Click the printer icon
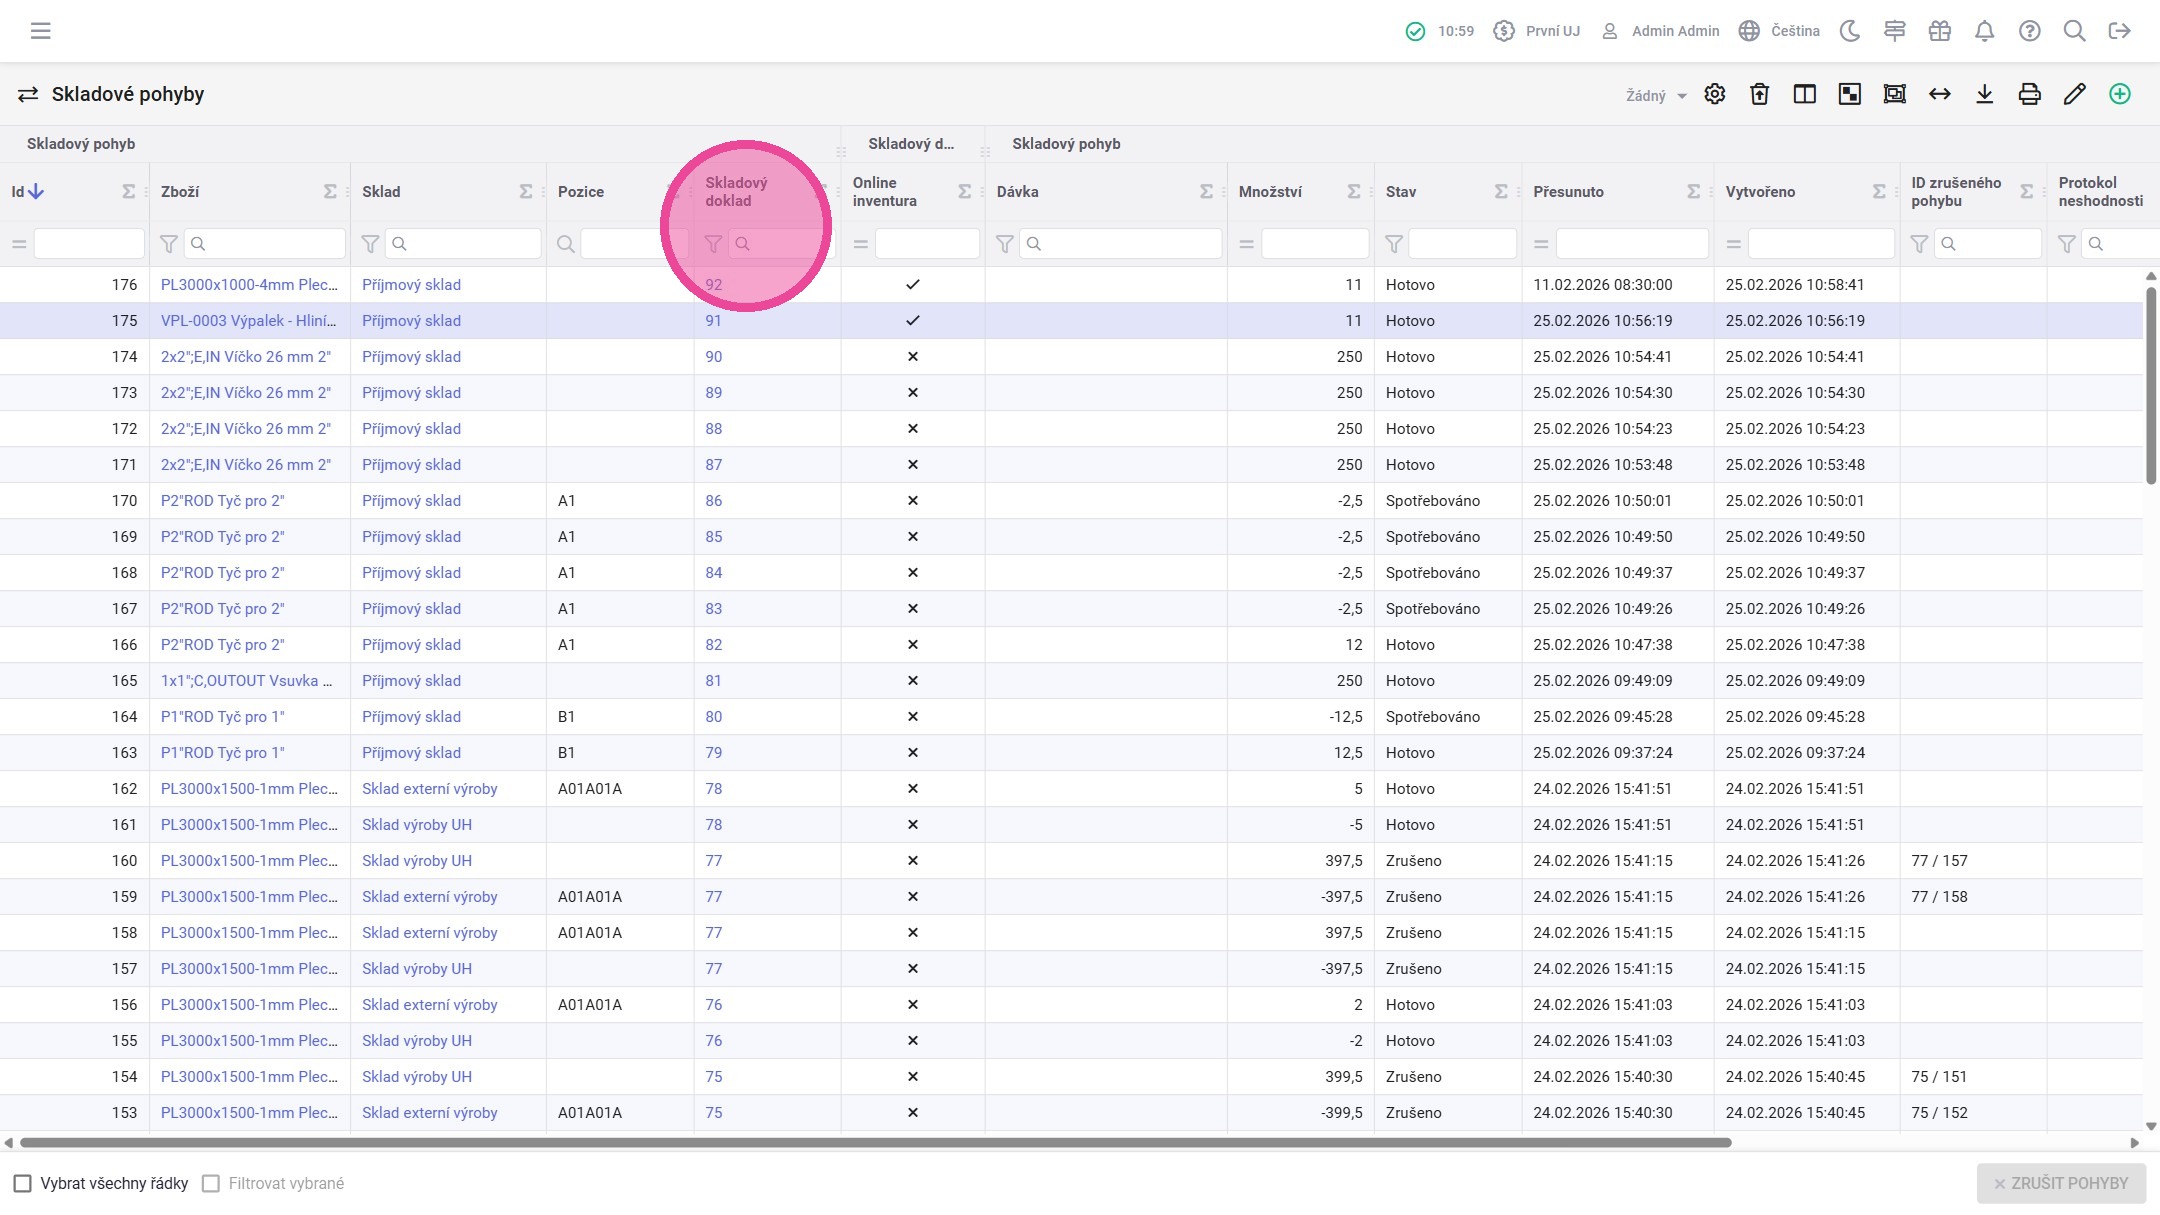Screen dimensions: 2160x1215 2030,94
